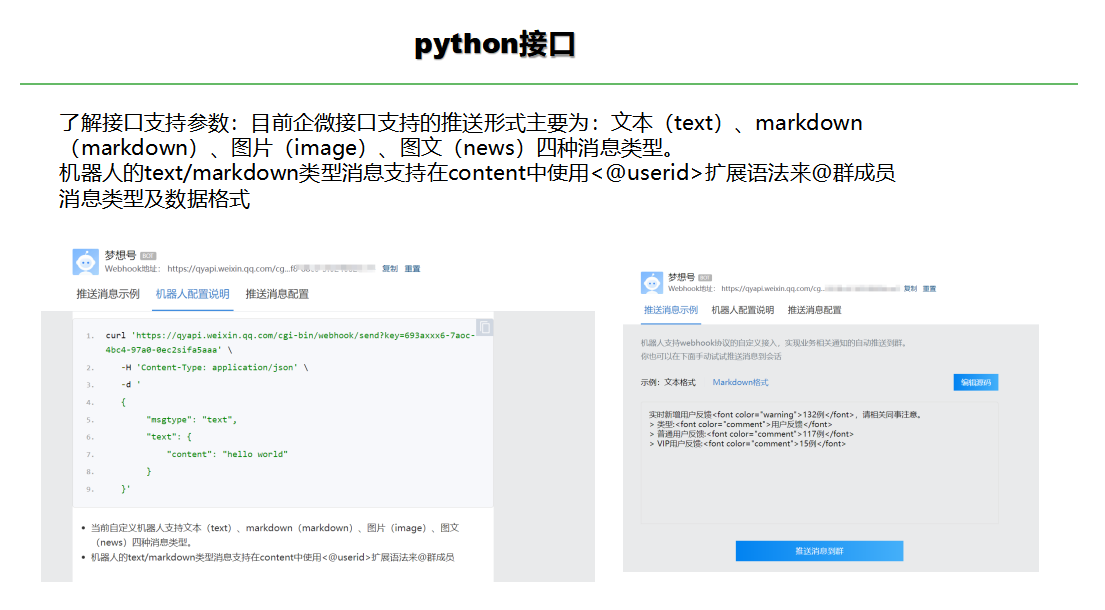
Task: Select 推送消息示例 tab in right panel
Action: coord(670,310)
